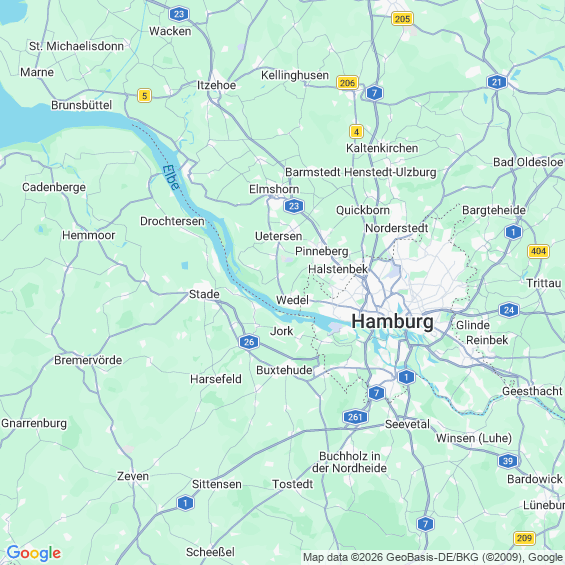Click the A261 highway shield
This screenshot has height=565, width=565.
click(355, 417)
